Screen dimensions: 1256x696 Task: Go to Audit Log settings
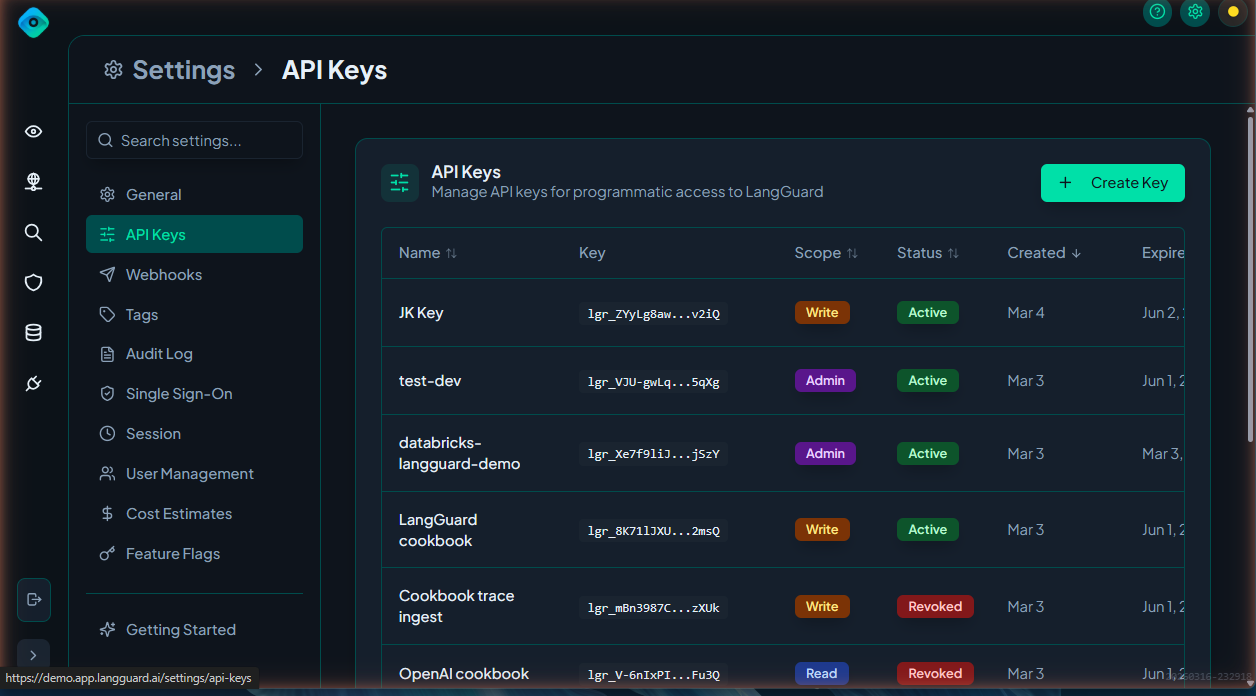(159, 354)
